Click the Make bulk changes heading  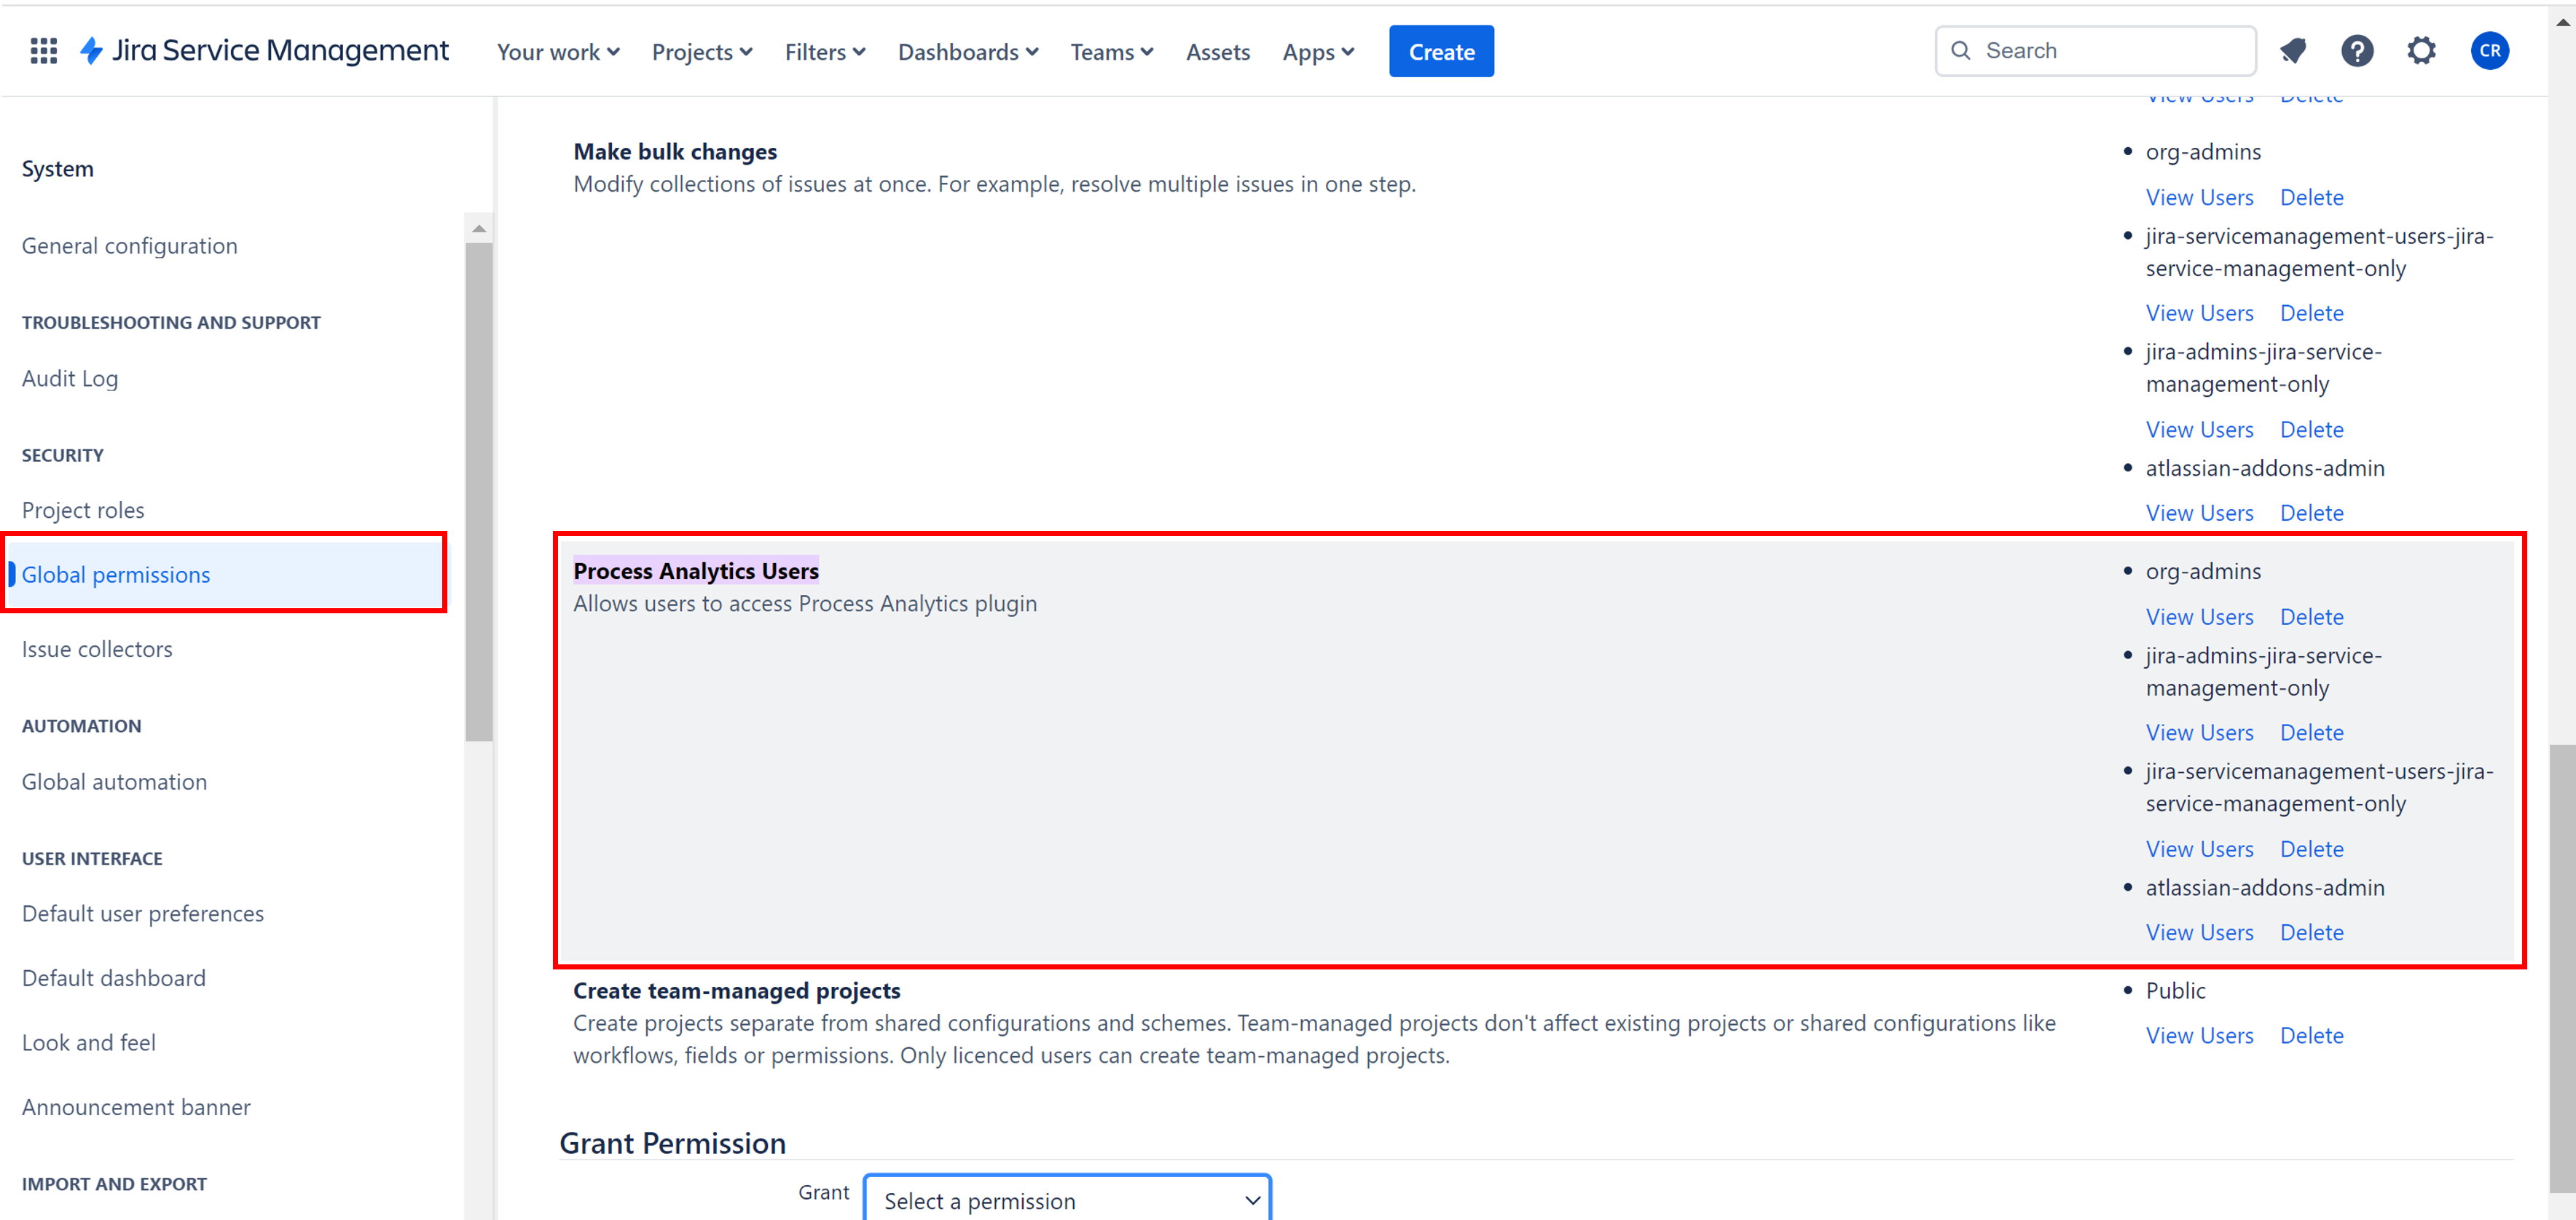(x=675, y=152)
